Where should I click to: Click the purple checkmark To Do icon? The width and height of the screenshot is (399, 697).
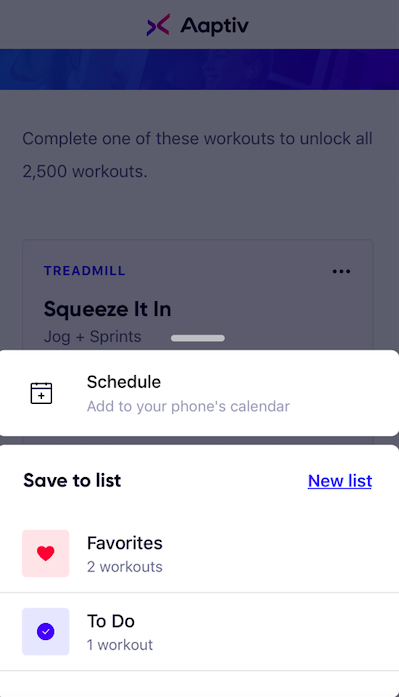(46, 631)
